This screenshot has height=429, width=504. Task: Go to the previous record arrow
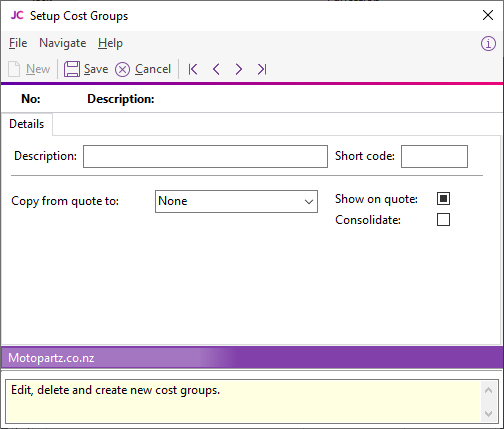pyautogui.click(x=216, y=69)
